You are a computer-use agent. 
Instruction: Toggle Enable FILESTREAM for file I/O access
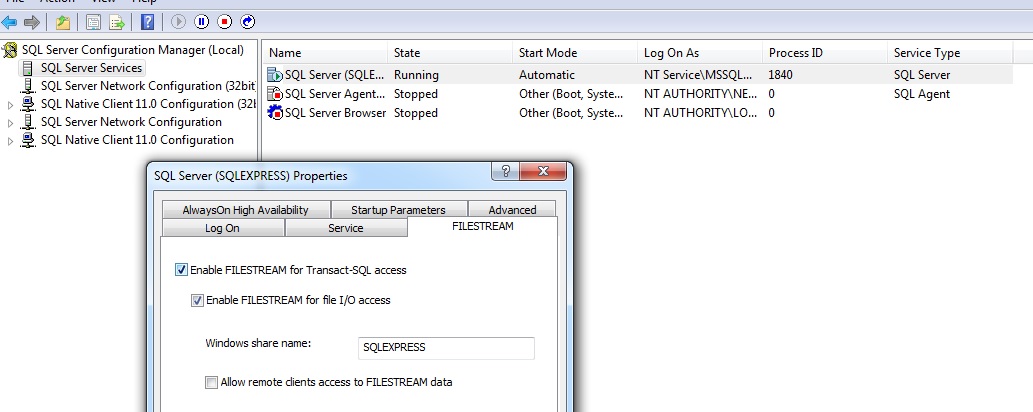tap(197, 301)
